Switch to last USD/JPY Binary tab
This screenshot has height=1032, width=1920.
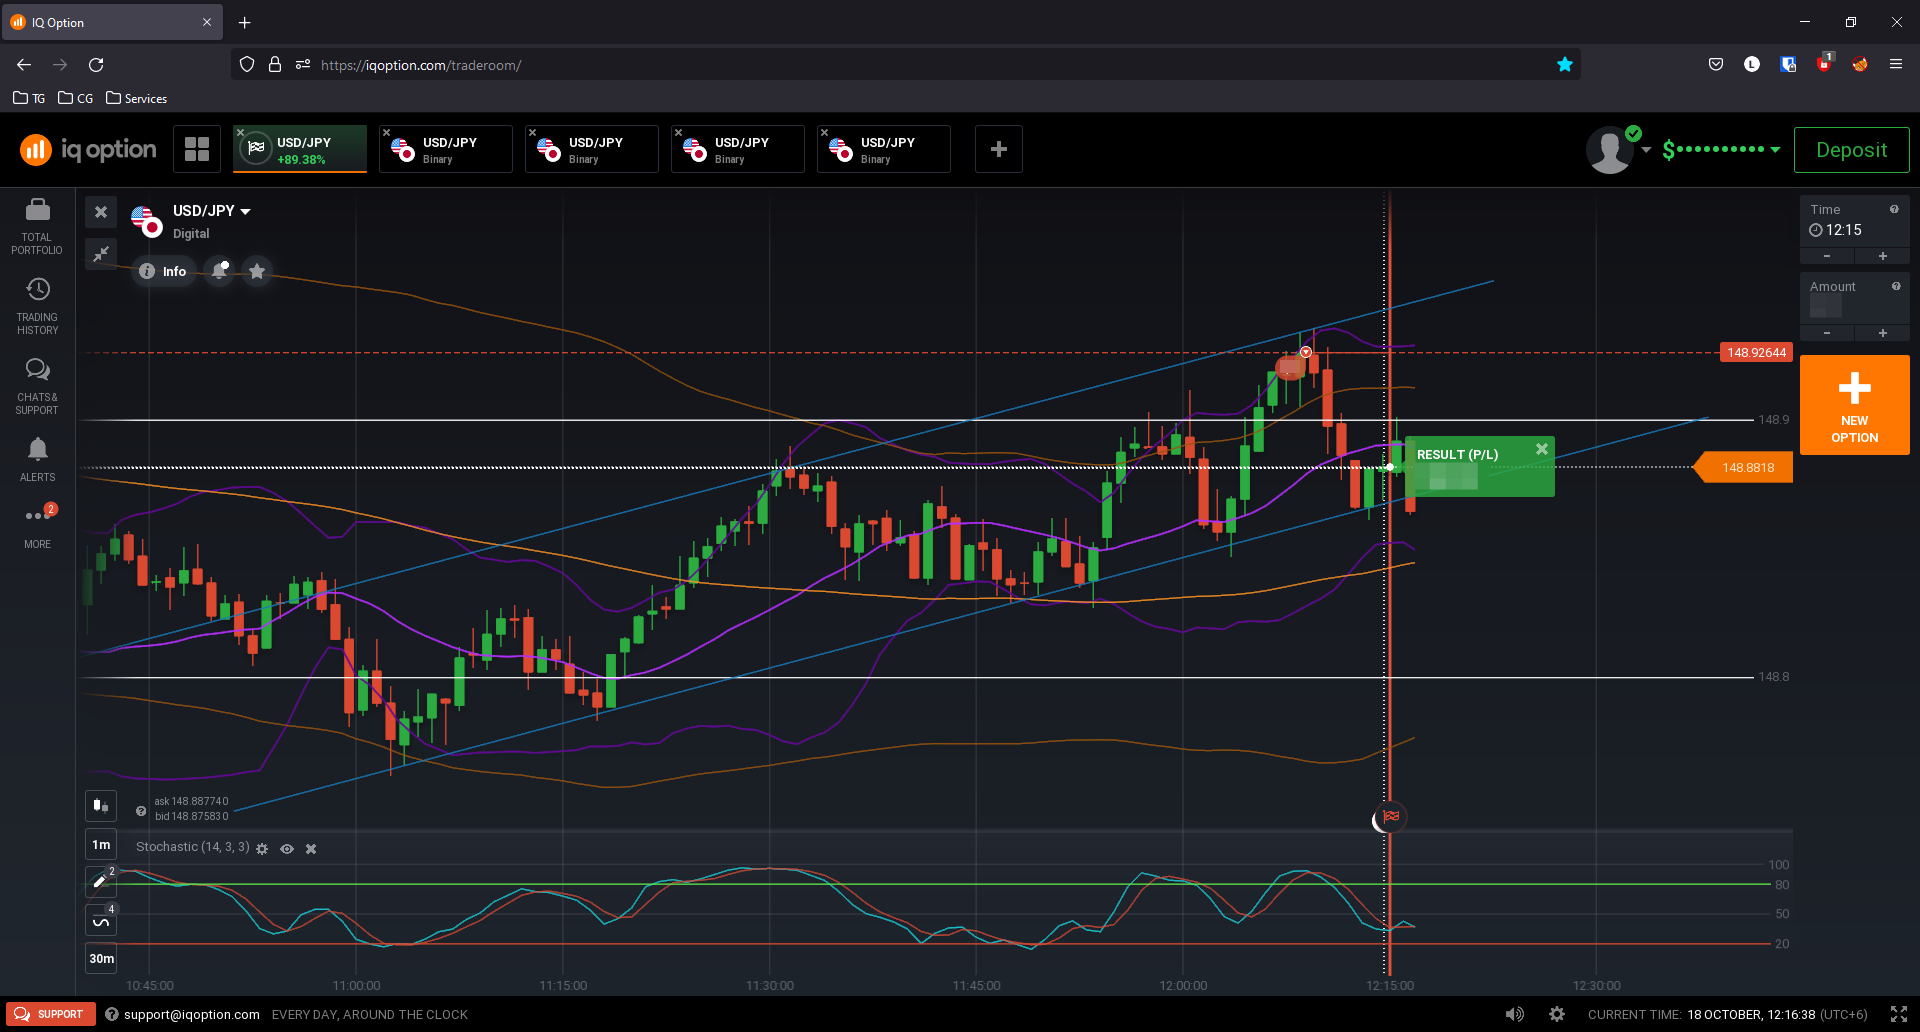pyautogui.click(x=884, y=149)
